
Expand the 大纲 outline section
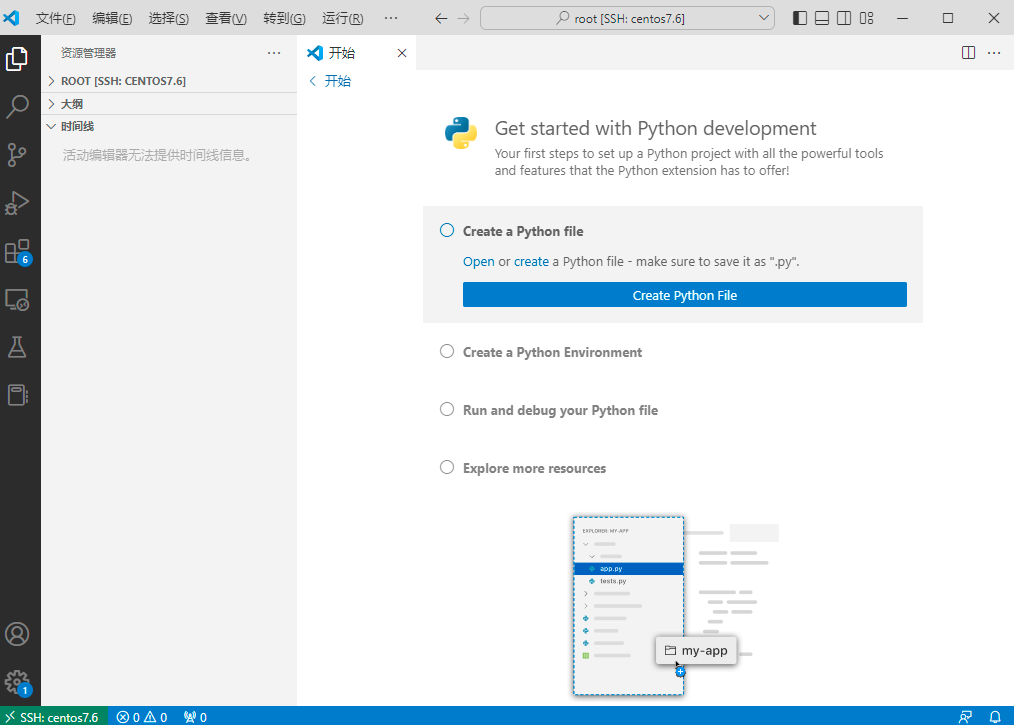(169, 103)
